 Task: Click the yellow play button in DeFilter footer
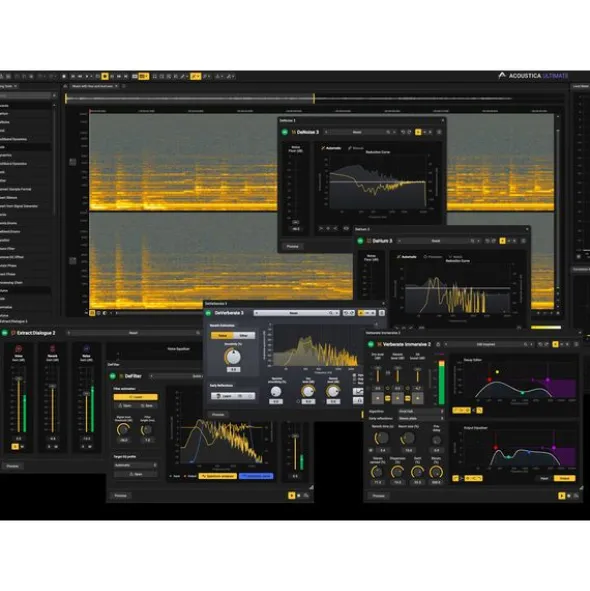[291, 496]
